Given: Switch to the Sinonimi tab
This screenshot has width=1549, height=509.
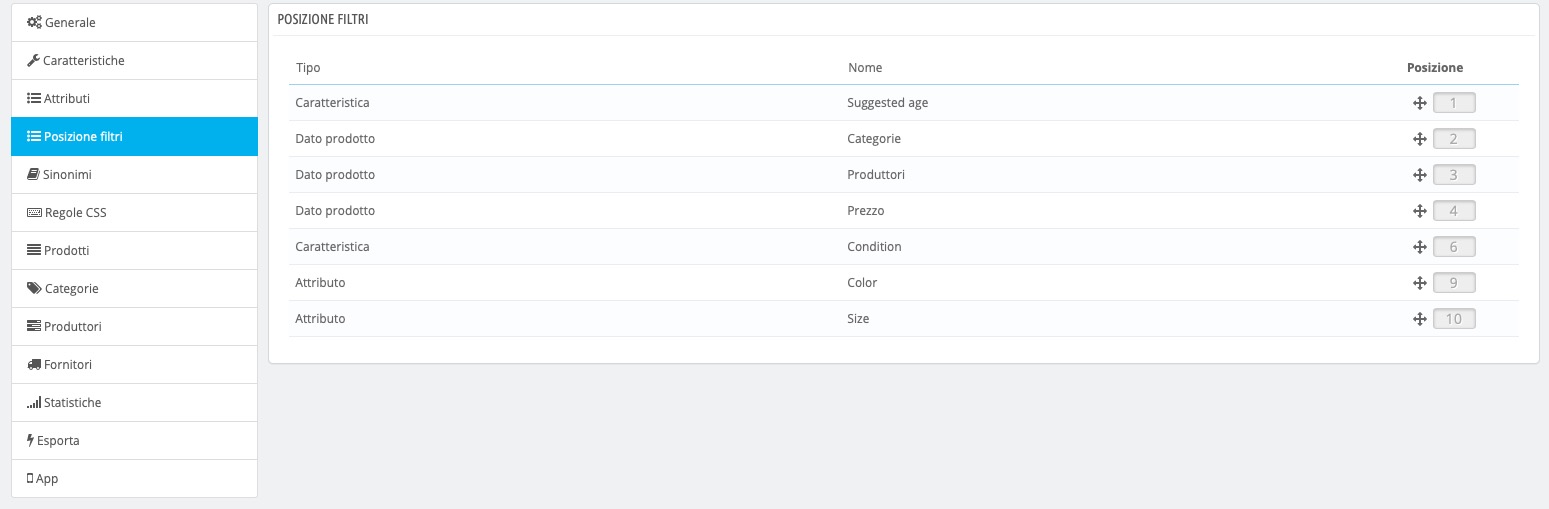Looking at the screenshot, I should point(134,175).
